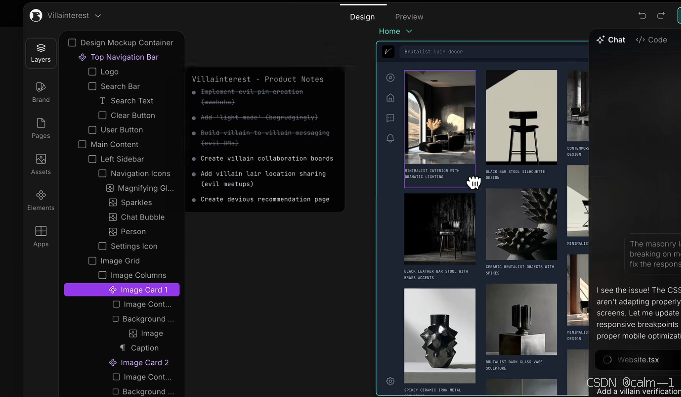
Task: Switch to the Code tab label
Action: (x=657, y=40)
